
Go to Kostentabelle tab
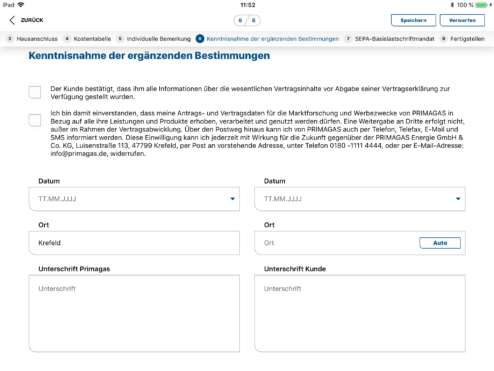pos(92,39)
